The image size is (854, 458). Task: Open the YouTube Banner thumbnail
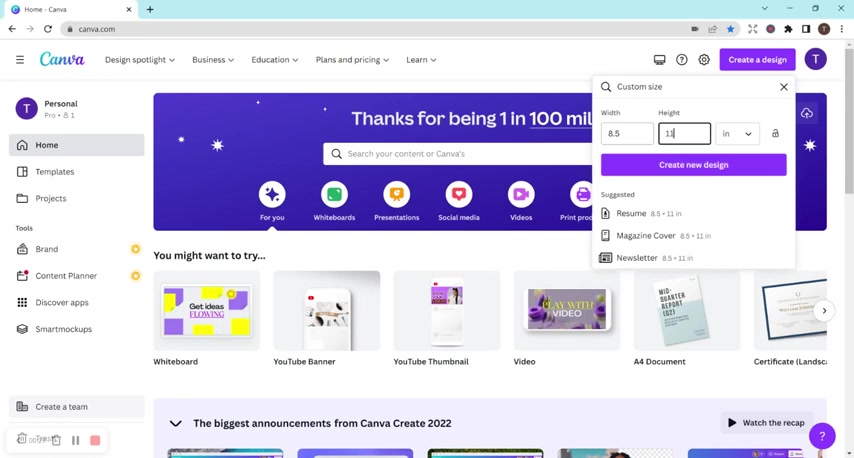click(x=327, y=310)
